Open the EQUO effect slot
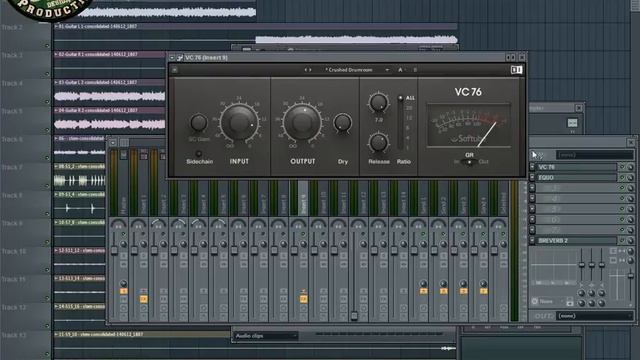This screenshot has height=360, width=640. (x=576, y=178)
